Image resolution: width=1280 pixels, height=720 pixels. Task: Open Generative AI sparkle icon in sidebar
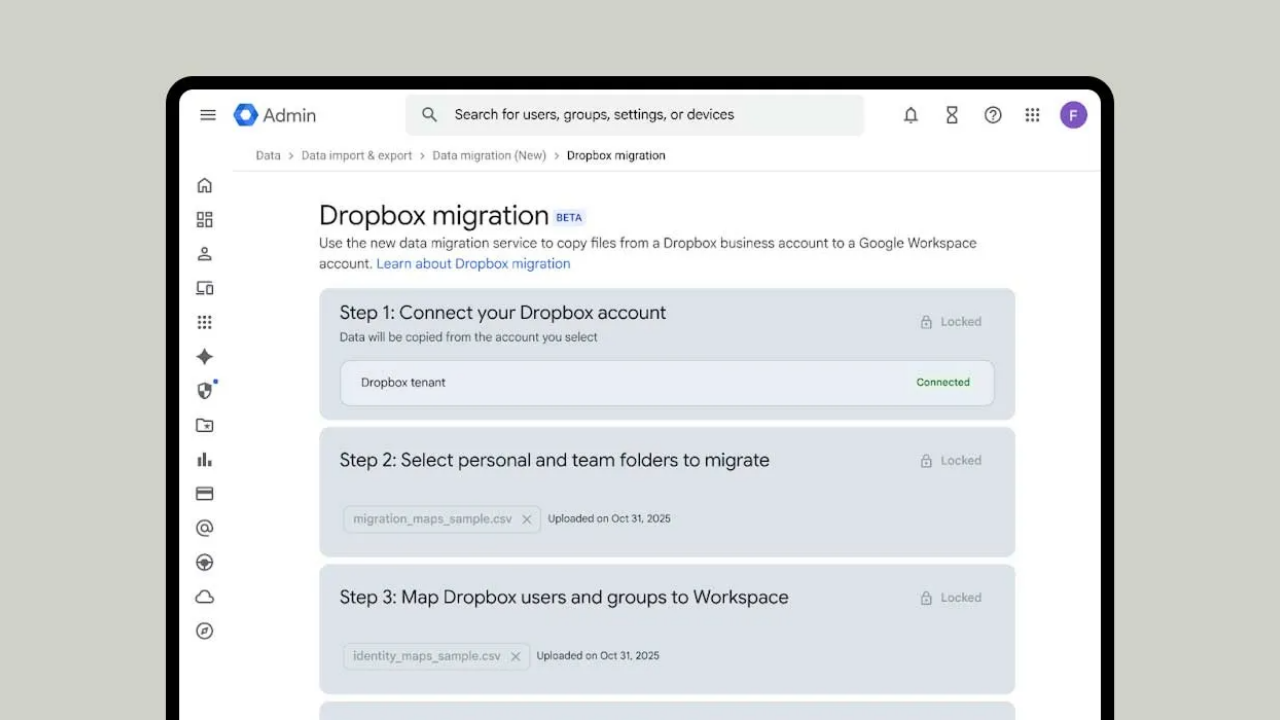tap(205, 357)
